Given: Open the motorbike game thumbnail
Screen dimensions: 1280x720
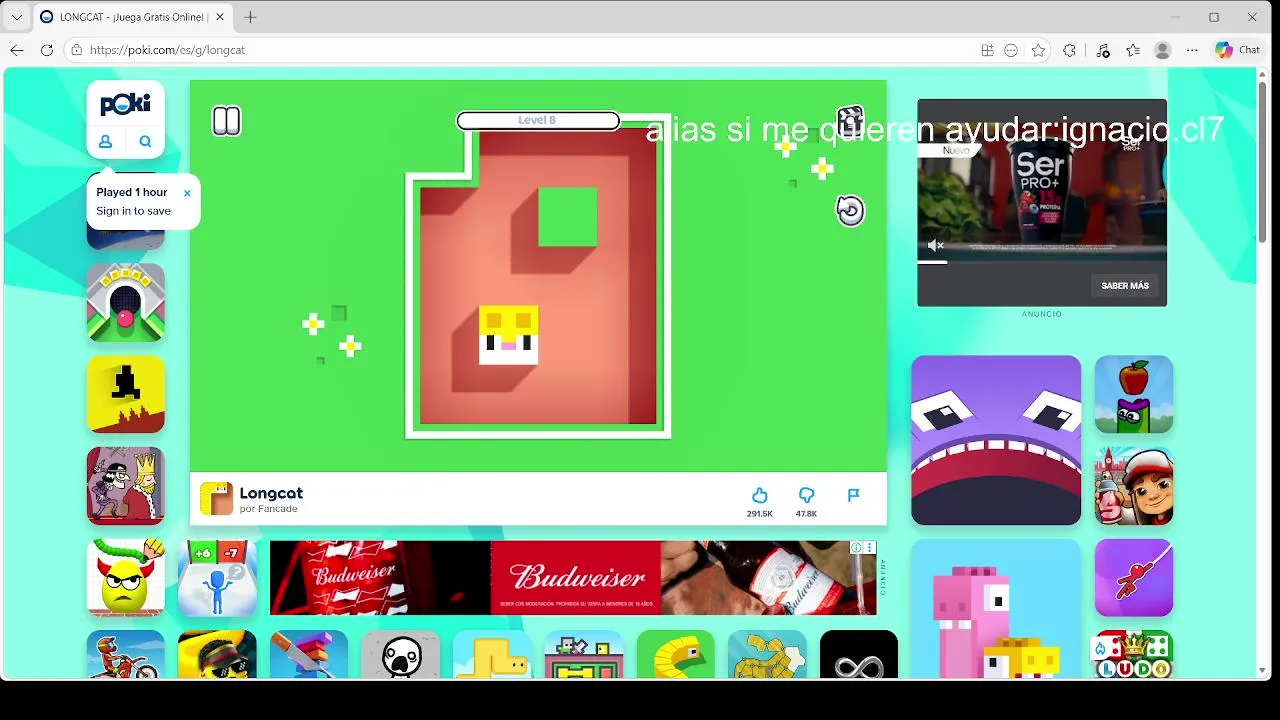Looking at the screenshot, I should (x=126, y=656).
